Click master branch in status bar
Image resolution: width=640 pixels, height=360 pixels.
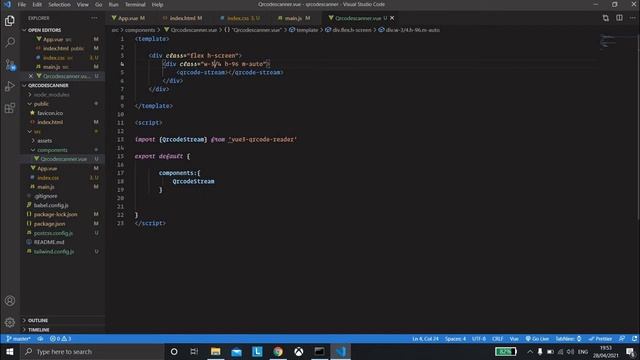point(18,339)
